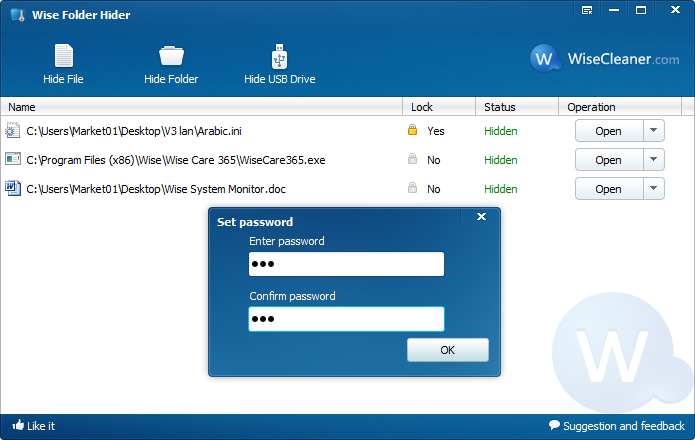695x440 pixels.
Task: Click the lock icon for WiseCare365.exe
Action: (412, 159)
